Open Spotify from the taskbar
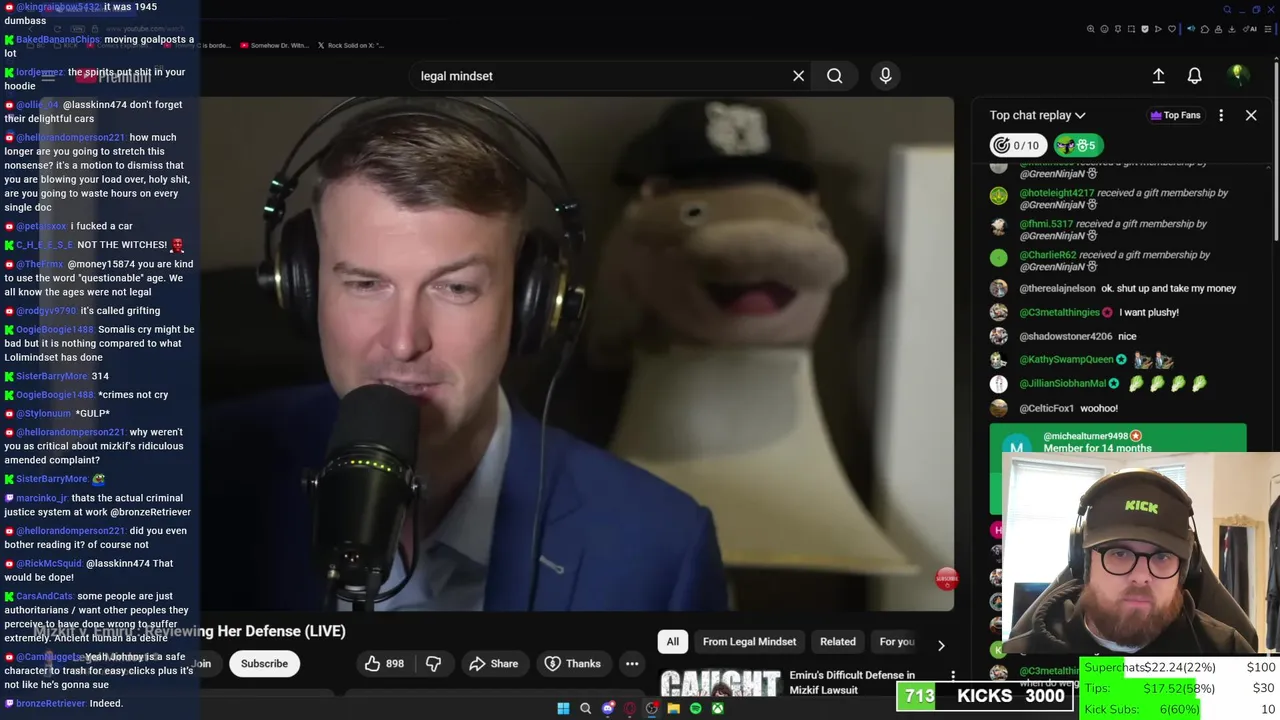Image resolution: width=1280 pixels, height=720 pixels. [x=696, y=709]
